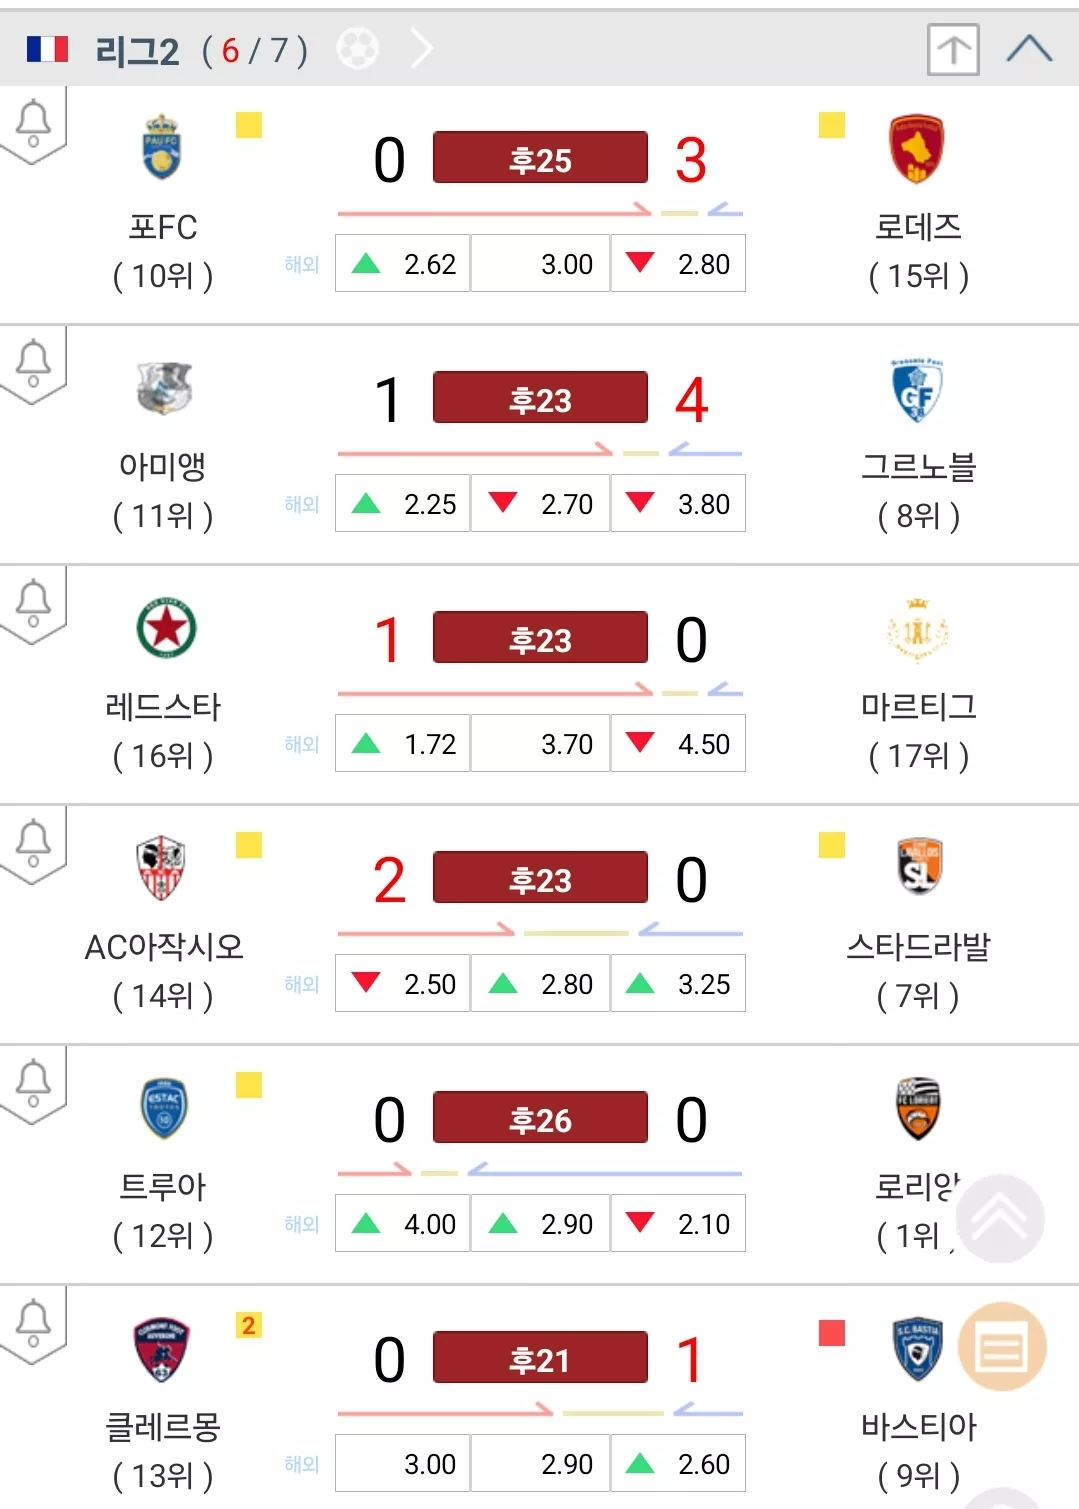Open the 로데즈 team crest
The image size is (1079, 1509).
917,148
